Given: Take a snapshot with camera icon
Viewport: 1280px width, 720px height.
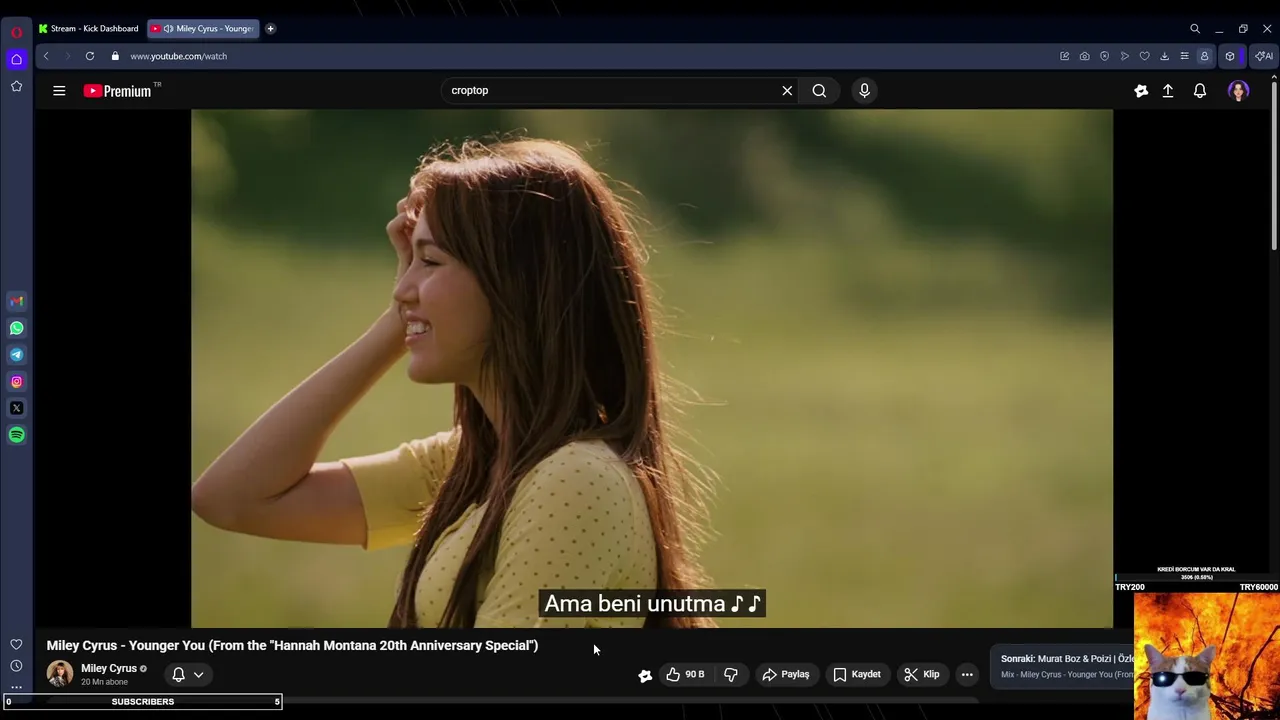Looking at the screenshot, I should tap(1085, 56).
